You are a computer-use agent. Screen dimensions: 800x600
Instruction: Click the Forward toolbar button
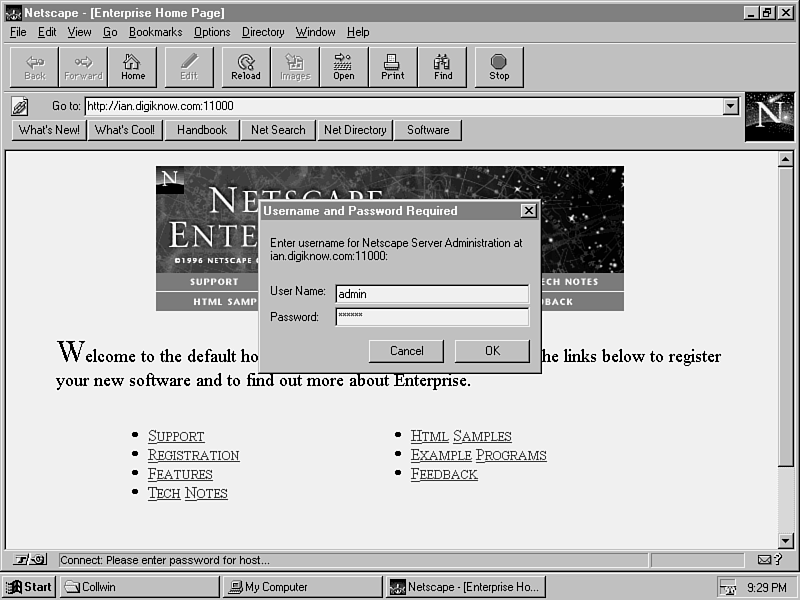pyautogui.click(x=83, y=67)
